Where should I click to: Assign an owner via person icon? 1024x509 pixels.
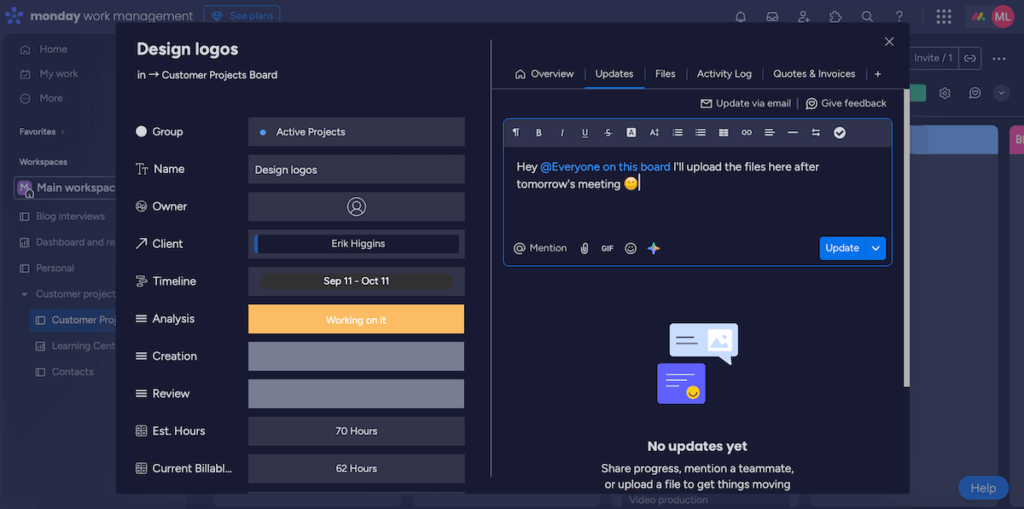[357, 206]
